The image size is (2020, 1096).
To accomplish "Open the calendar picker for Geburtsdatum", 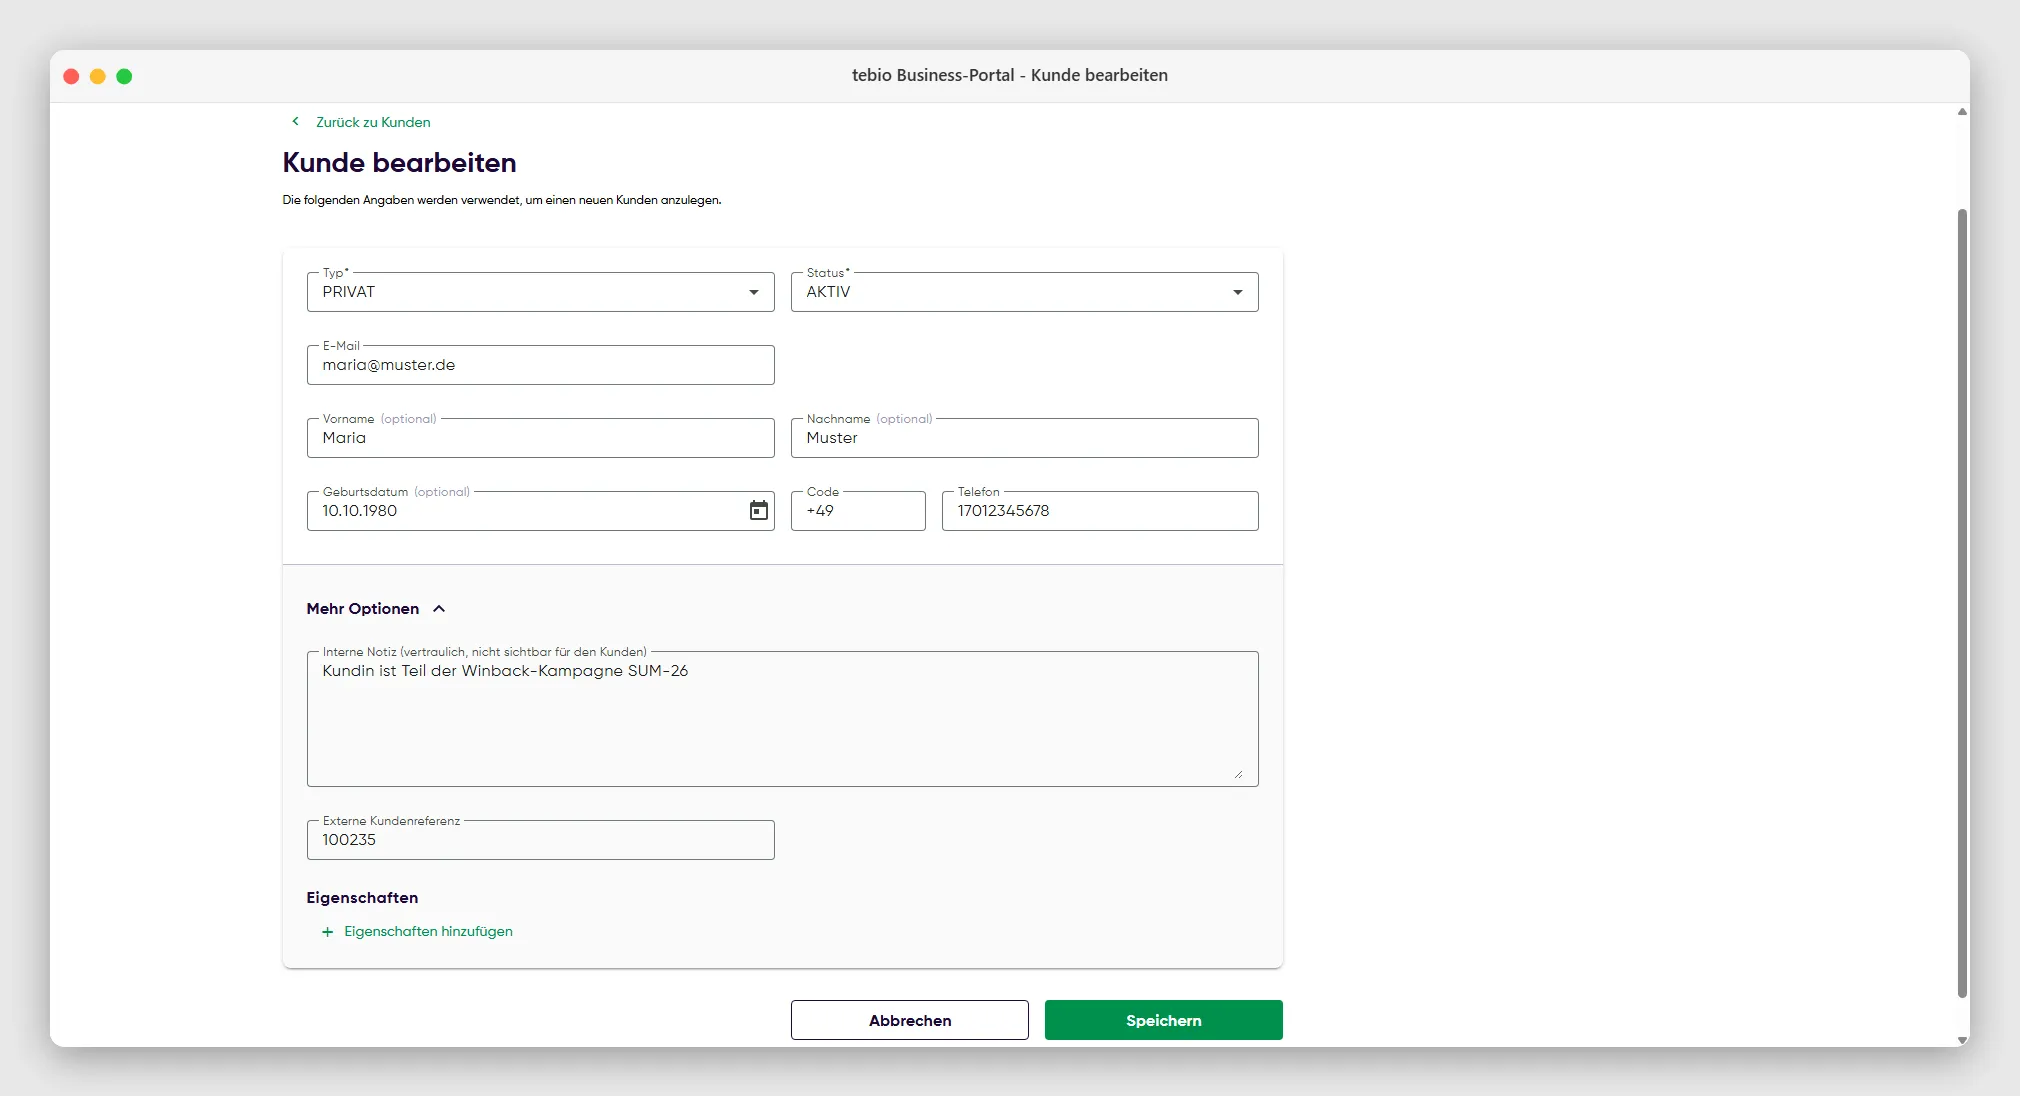I will pyautogui.click(x=759, y=511).
